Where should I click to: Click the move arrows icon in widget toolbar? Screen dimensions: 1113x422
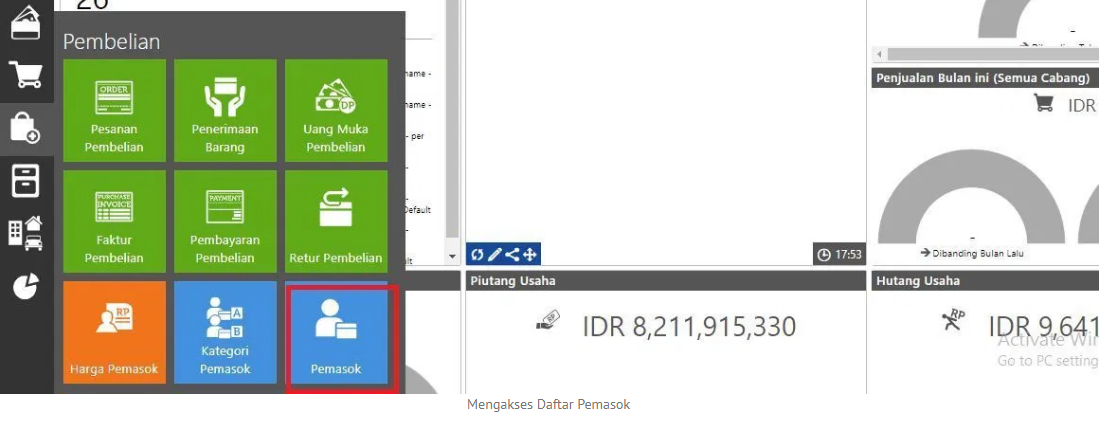tap(530, 255)
